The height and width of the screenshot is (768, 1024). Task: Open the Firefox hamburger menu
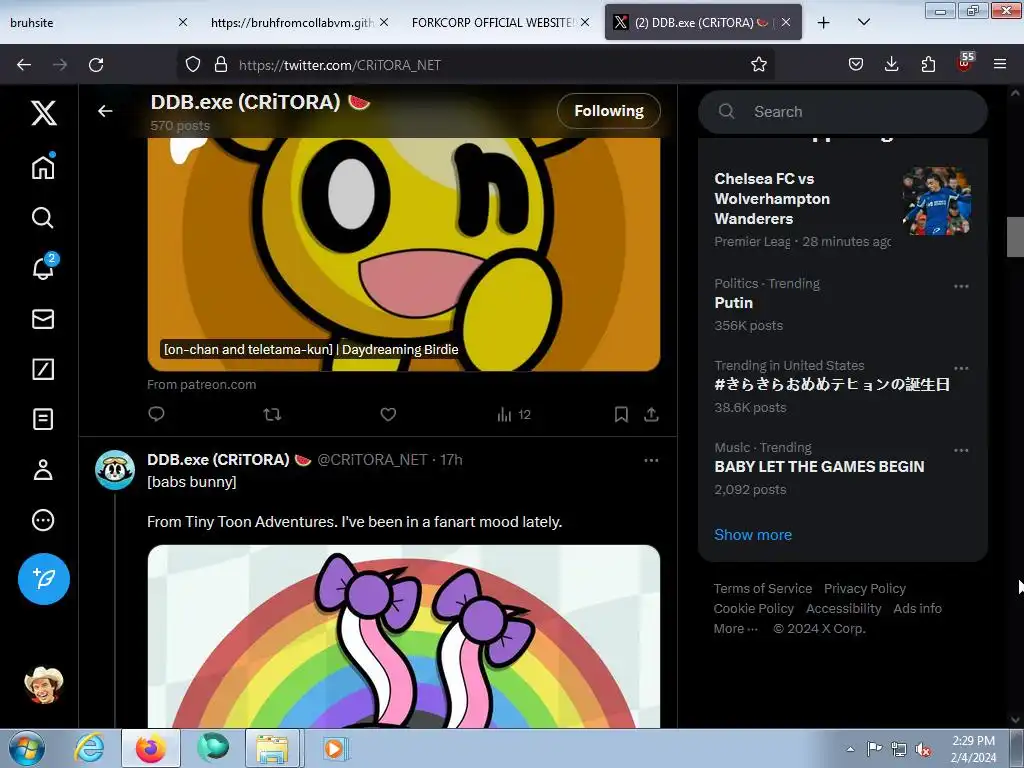(1000, 64)
